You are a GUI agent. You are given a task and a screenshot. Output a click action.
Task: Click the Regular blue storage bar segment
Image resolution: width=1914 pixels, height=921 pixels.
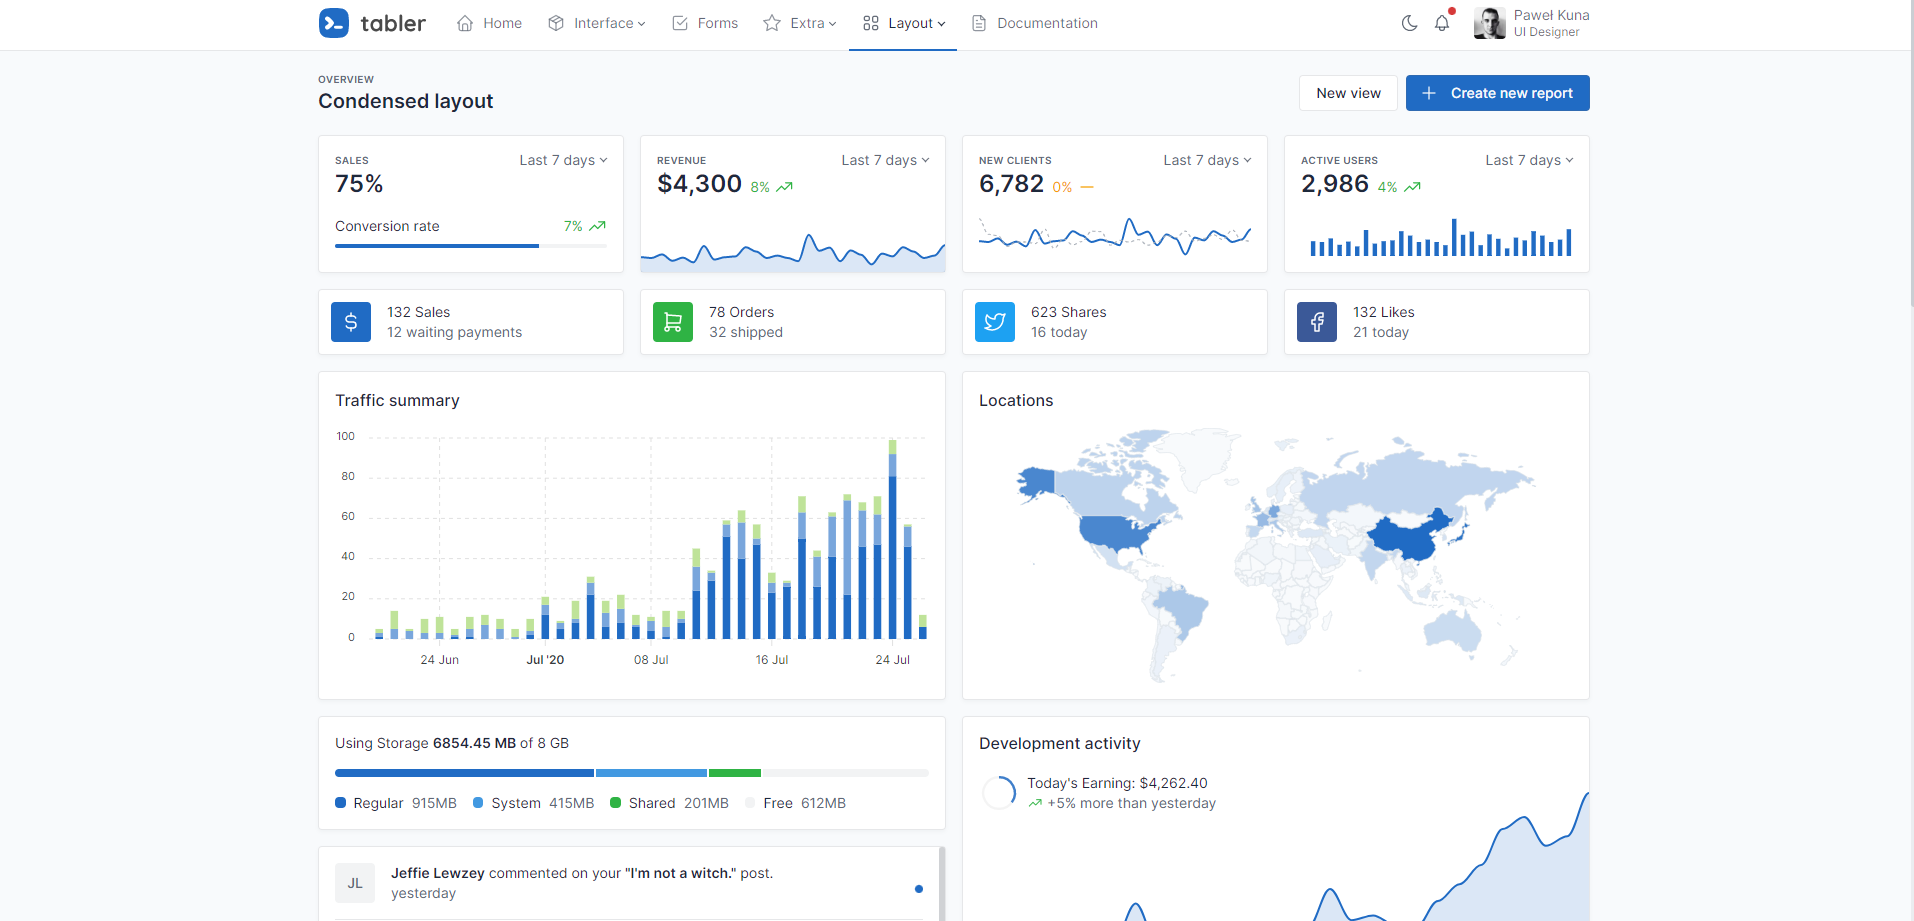coord(464,773)
